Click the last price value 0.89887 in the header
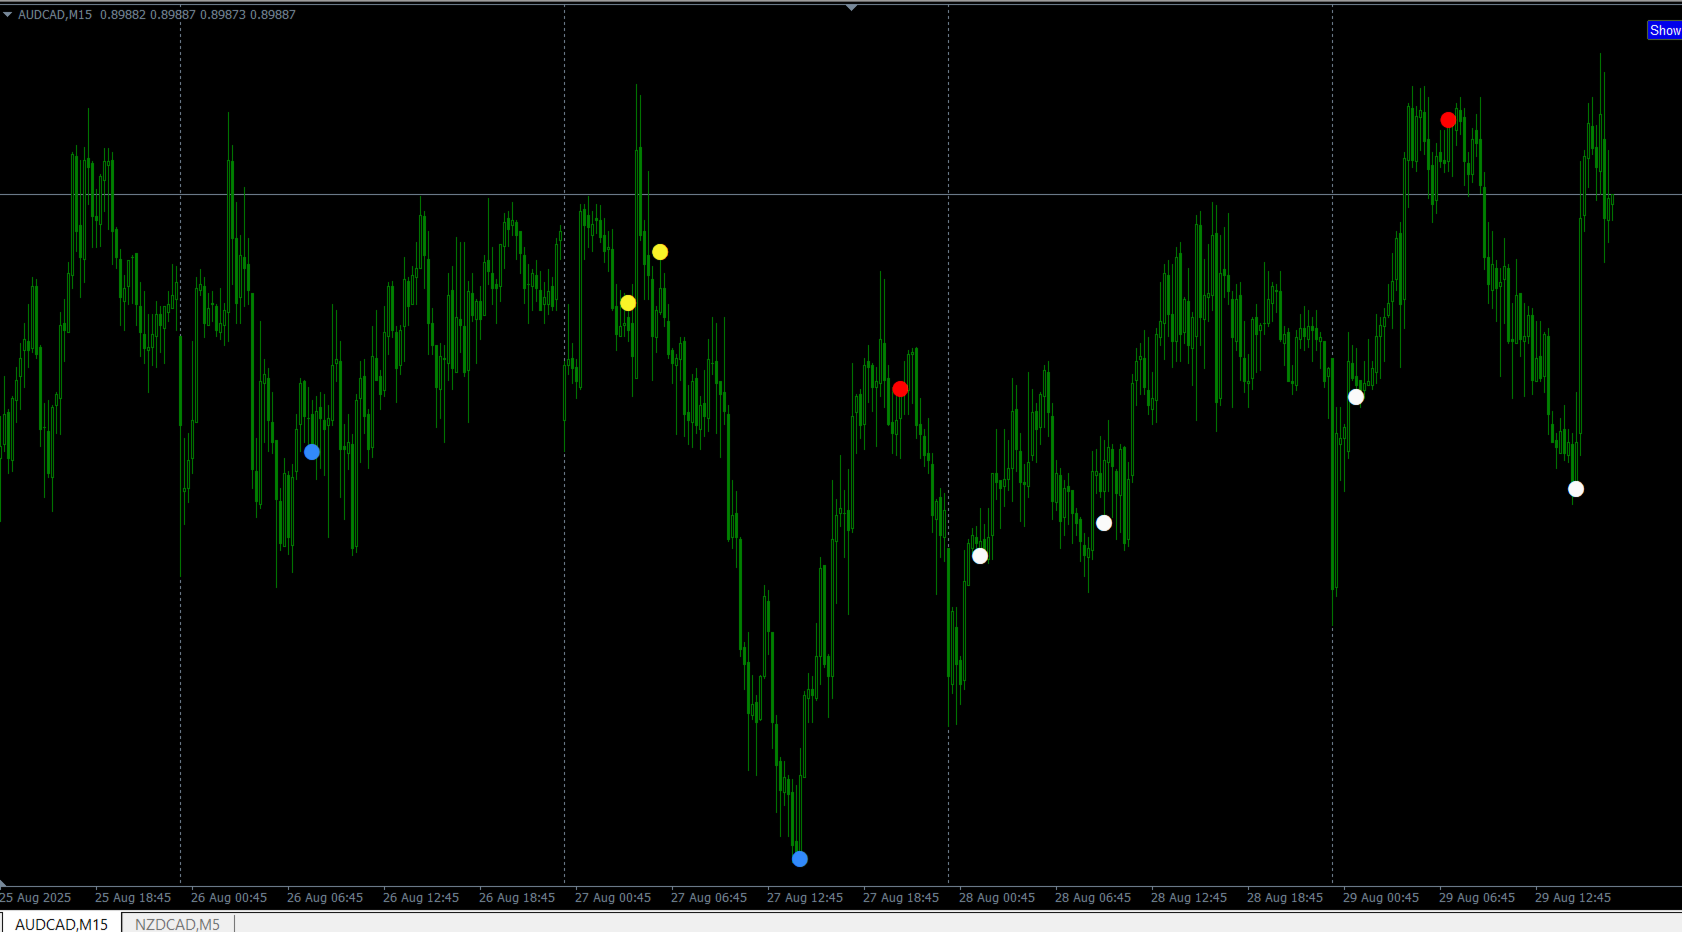Viewport: 1682px width, 932px height. click(x=272, y=15)
